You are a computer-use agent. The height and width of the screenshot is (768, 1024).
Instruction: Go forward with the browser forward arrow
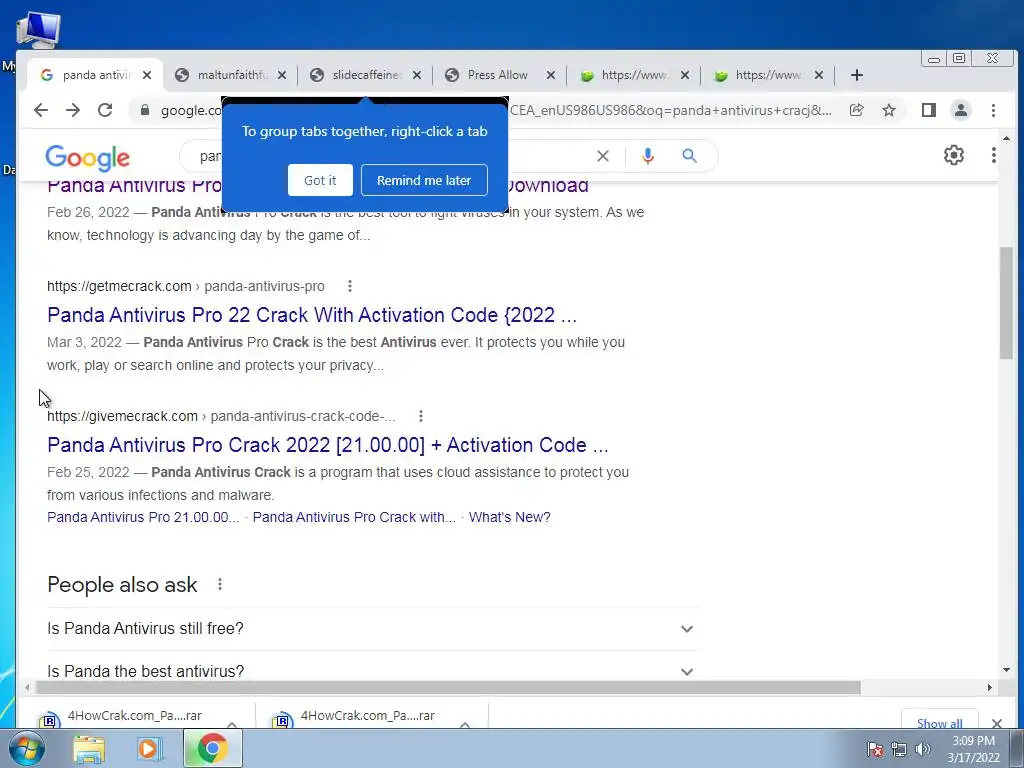pyautogui.click(x=73, y=110)
